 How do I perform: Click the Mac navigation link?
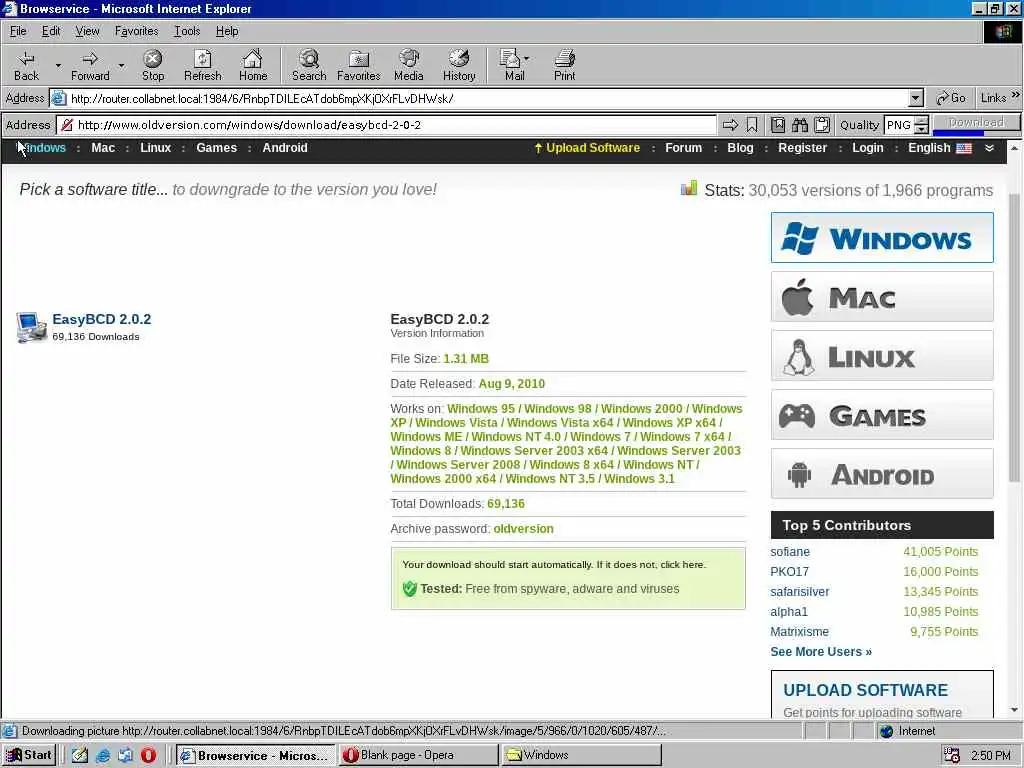(x=103, y=148)
